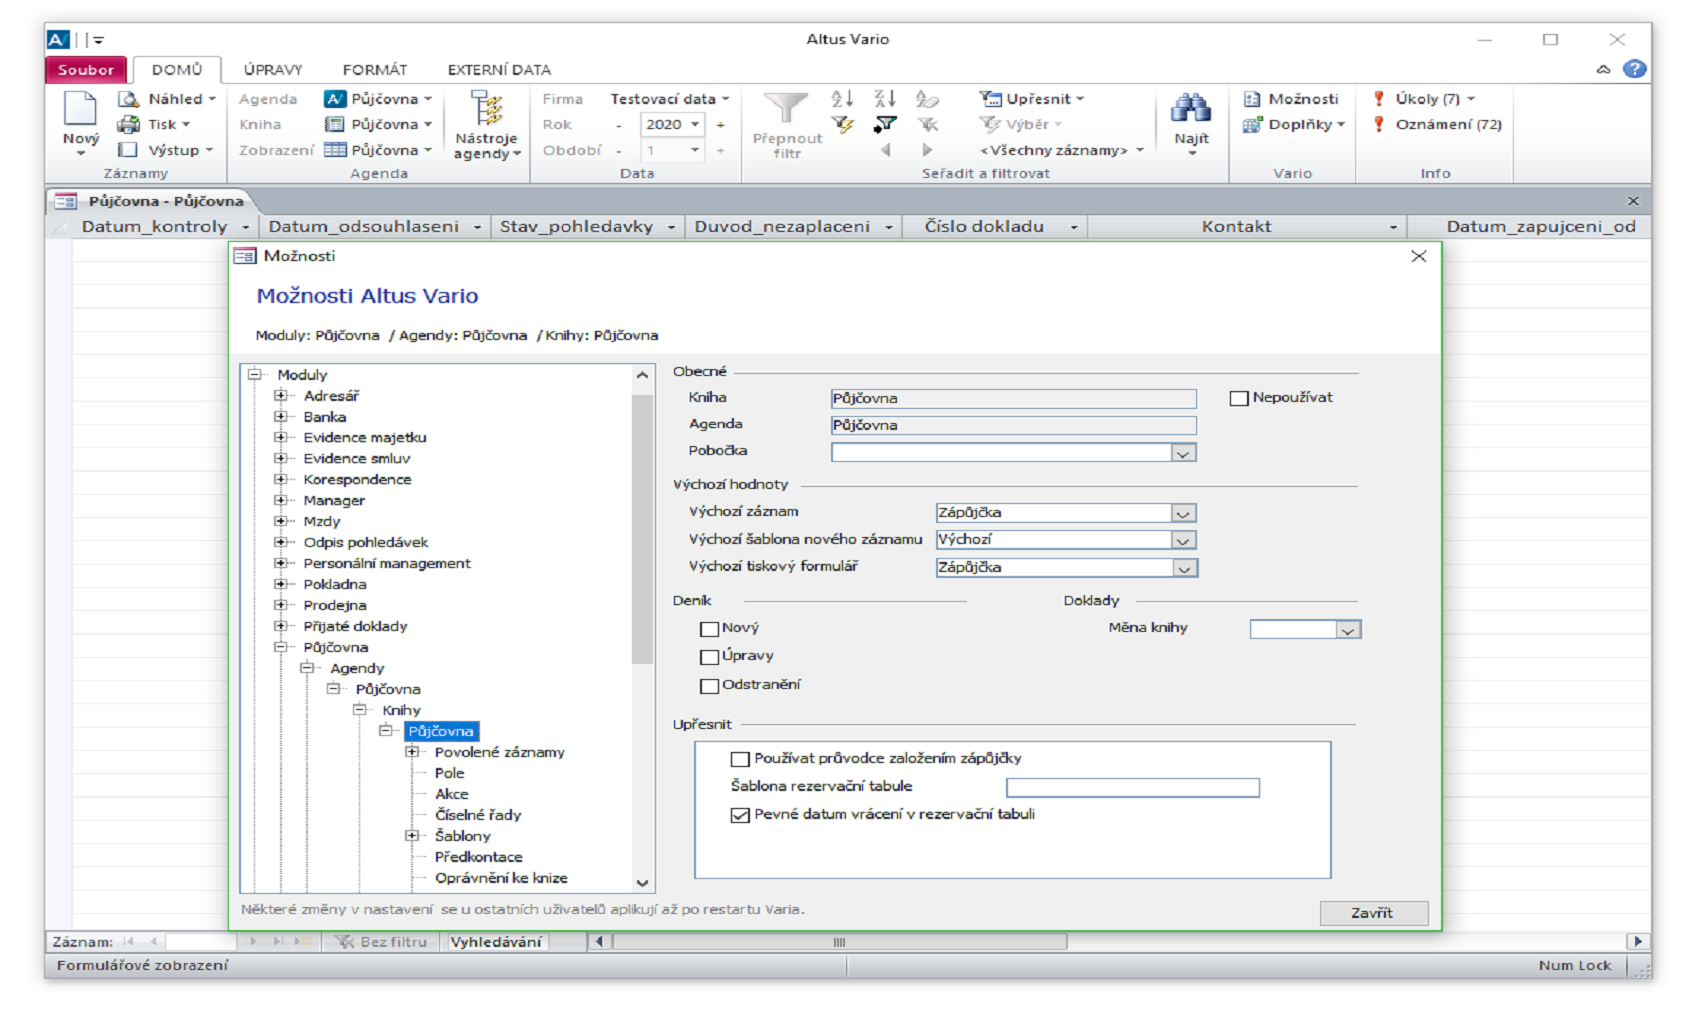Click the Upřesnit filter icon
The image size is (1689, 1020).
990,98
